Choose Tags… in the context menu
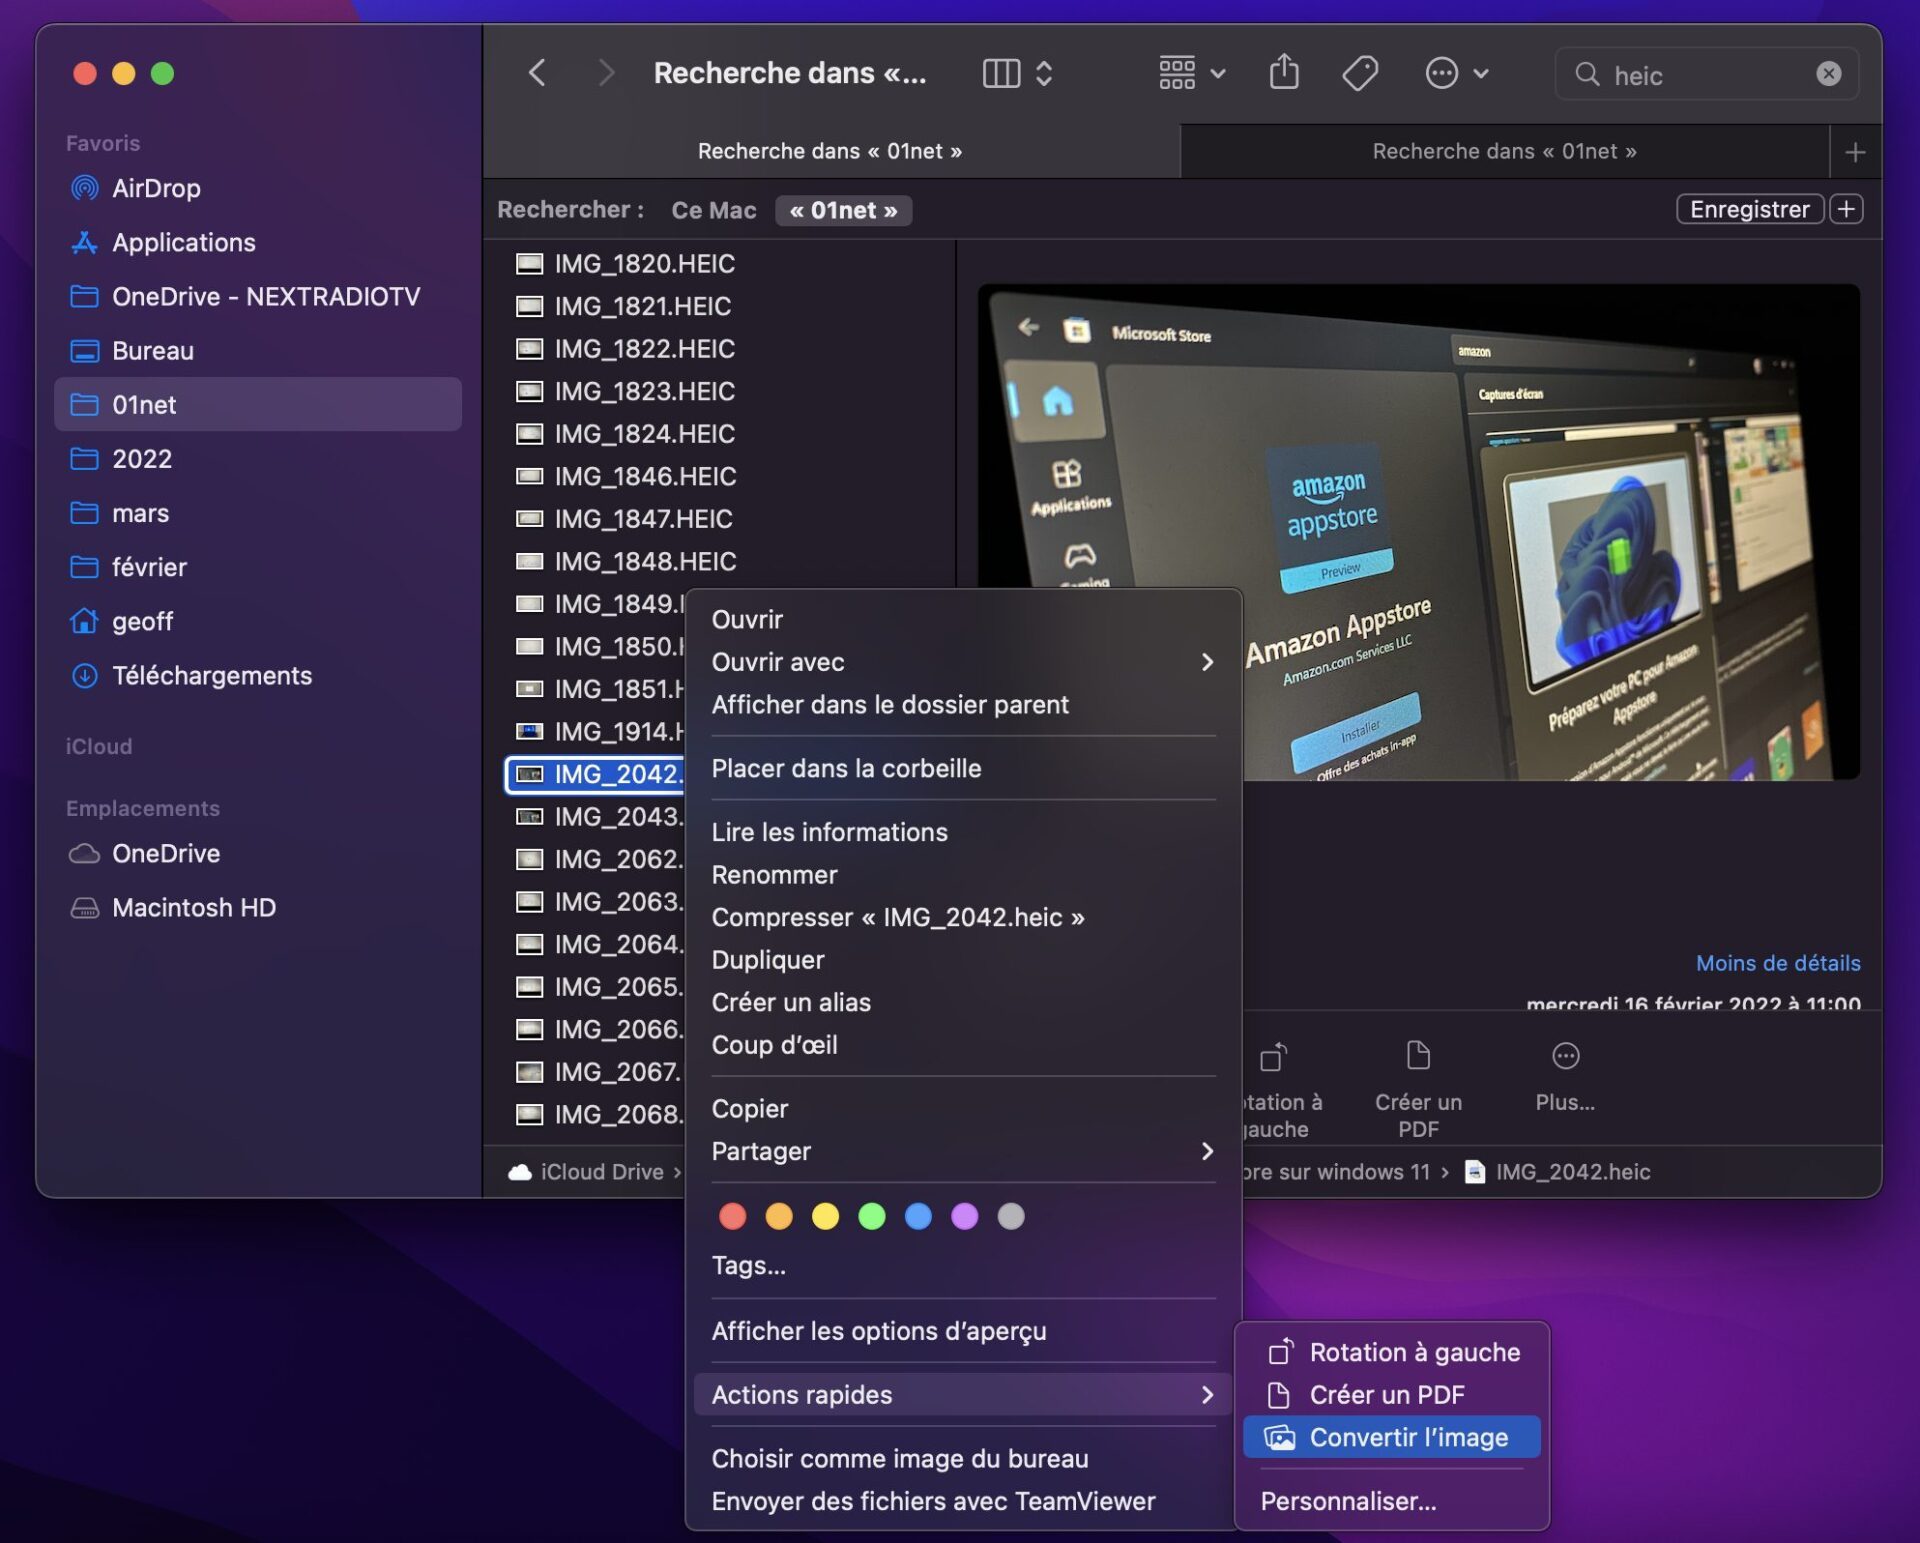This screenshot has width=1920, height=1543. pos(962,1265)
